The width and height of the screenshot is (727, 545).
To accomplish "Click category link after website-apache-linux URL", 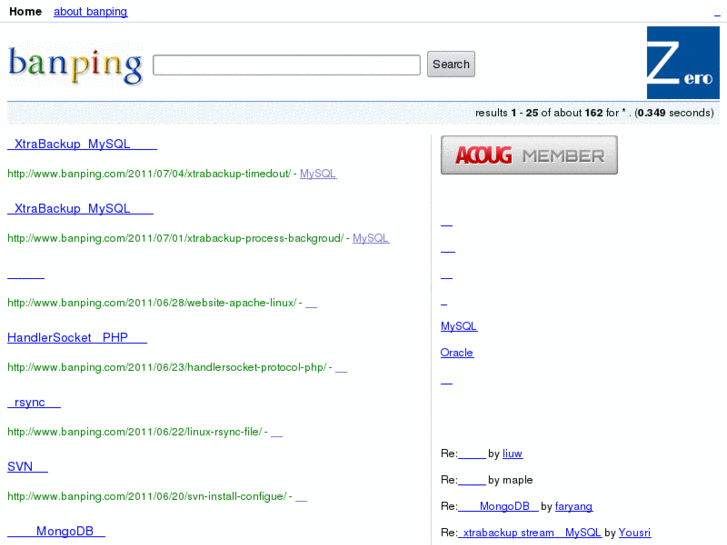I will (311, 303).
